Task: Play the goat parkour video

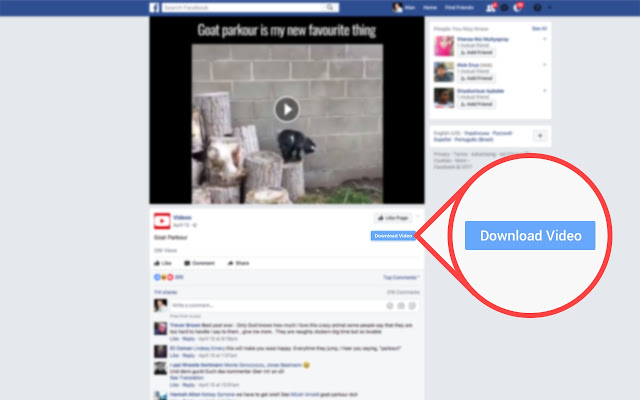Action: pos(287,109)
